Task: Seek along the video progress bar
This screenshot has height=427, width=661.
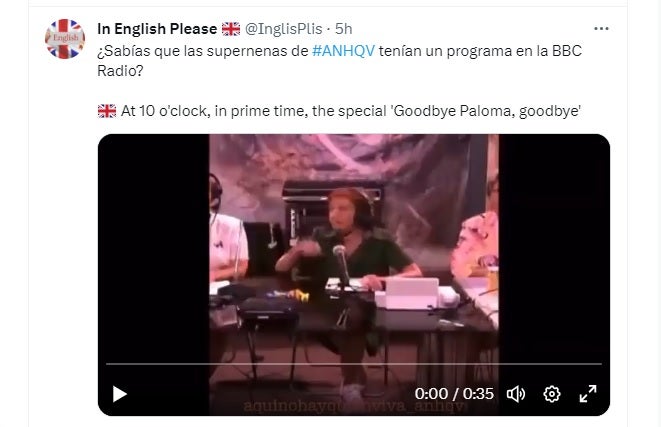Action: [x=354, y=363]
